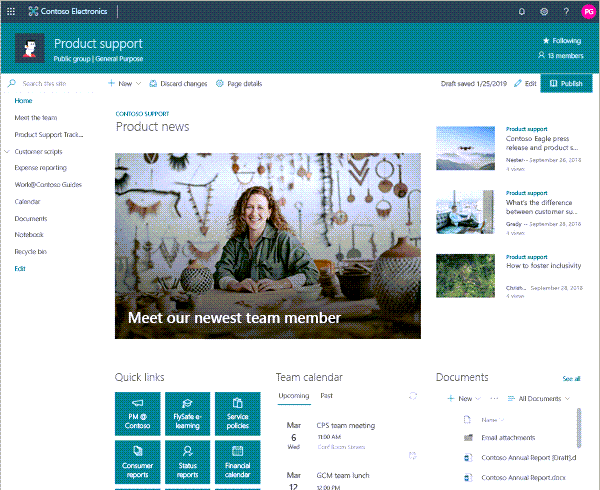Screen dimensions: 600x490
Task: Click the Documents list vertical scrollbar
Action: coord(579,430)
